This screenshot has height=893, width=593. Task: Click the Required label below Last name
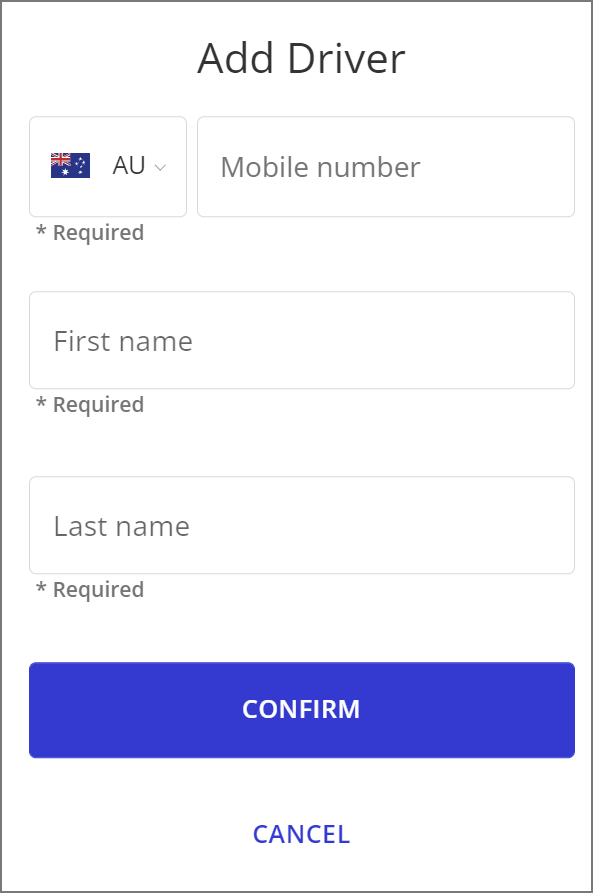(x=85, y=589)
